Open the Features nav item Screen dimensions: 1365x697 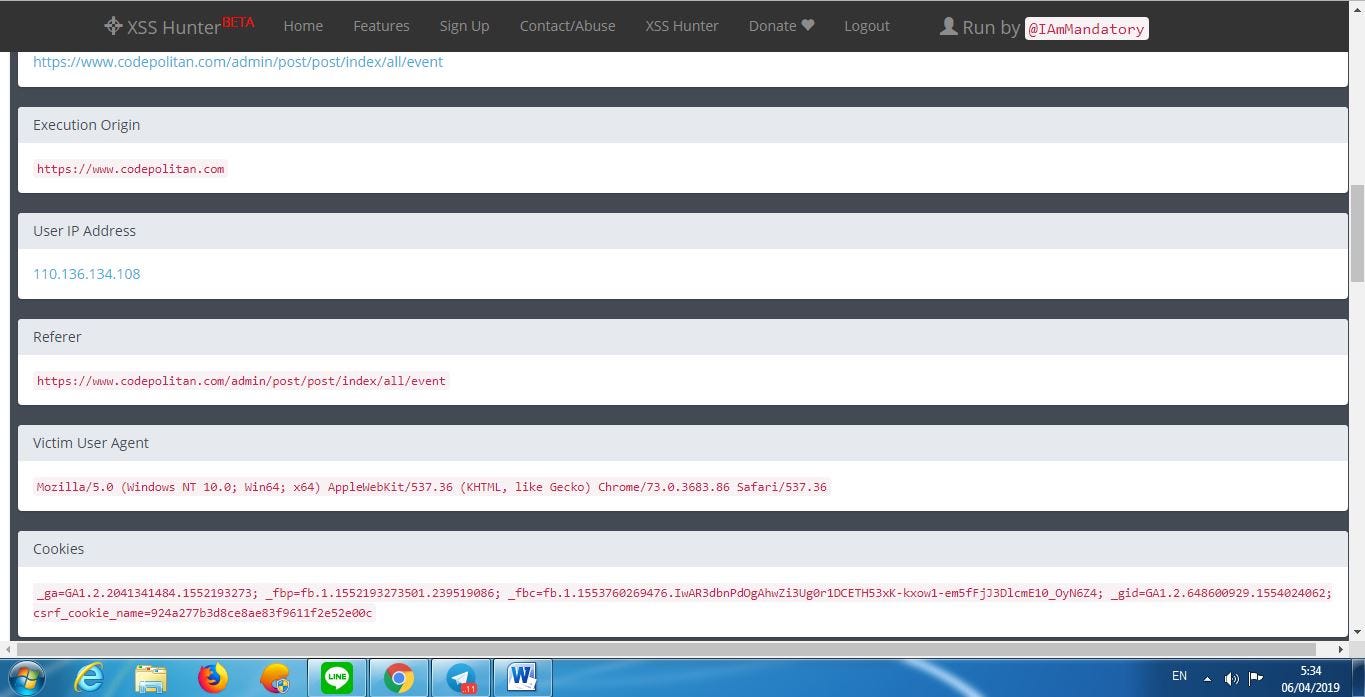381,26
